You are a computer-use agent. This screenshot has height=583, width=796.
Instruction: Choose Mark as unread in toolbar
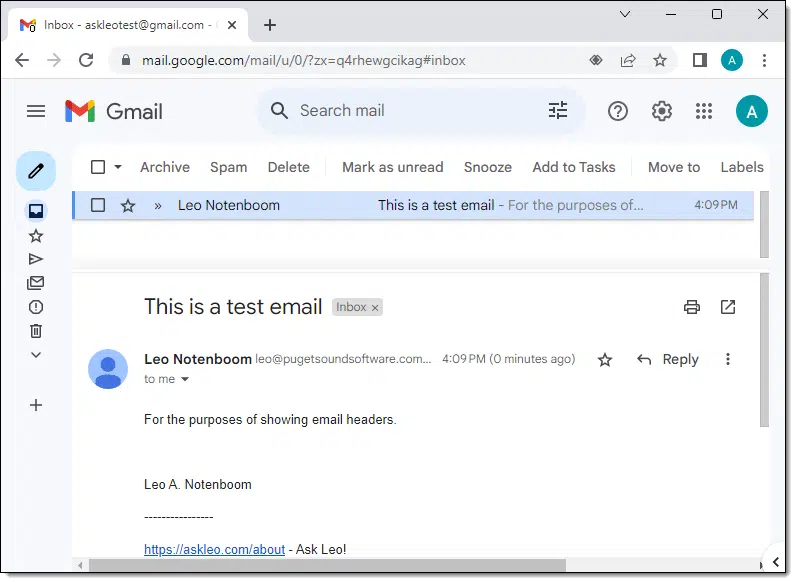[394, 168]
